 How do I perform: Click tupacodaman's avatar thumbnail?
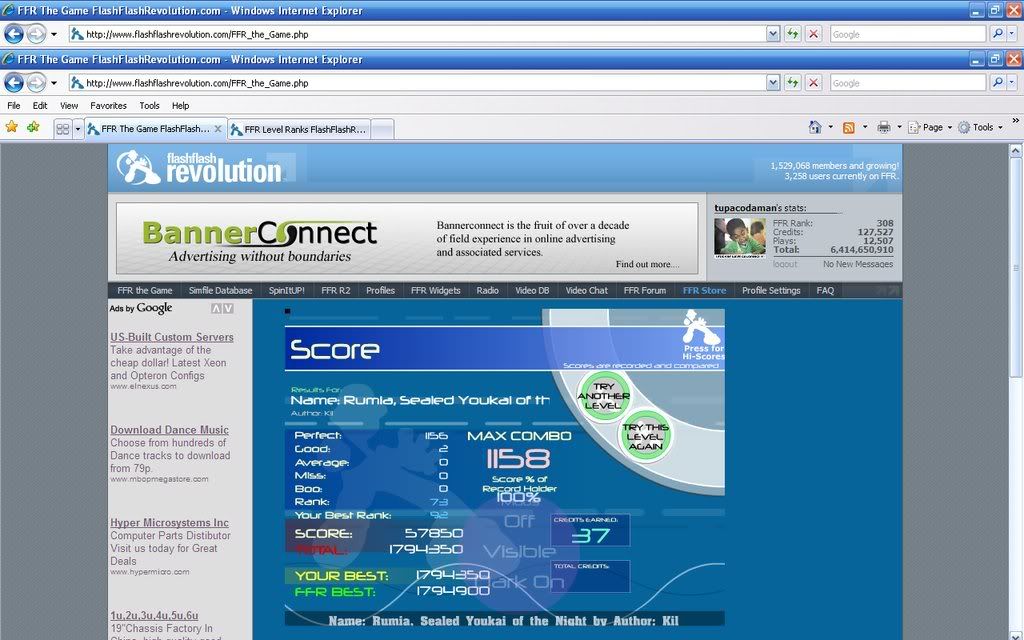coord(739,236)
